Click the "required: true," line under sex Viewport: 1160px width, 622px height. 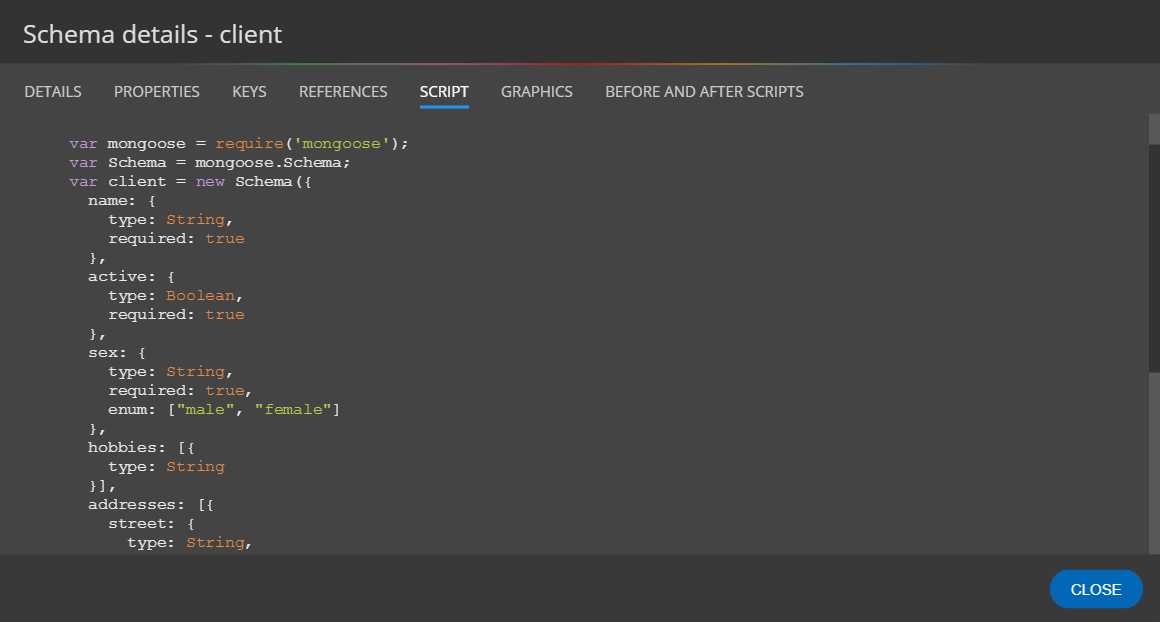click(x=180, y=391)
